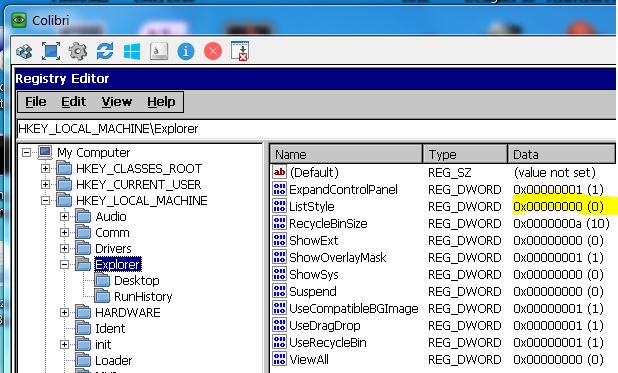Open settings gear in Colibri toolbar

(x=78, y=51)
